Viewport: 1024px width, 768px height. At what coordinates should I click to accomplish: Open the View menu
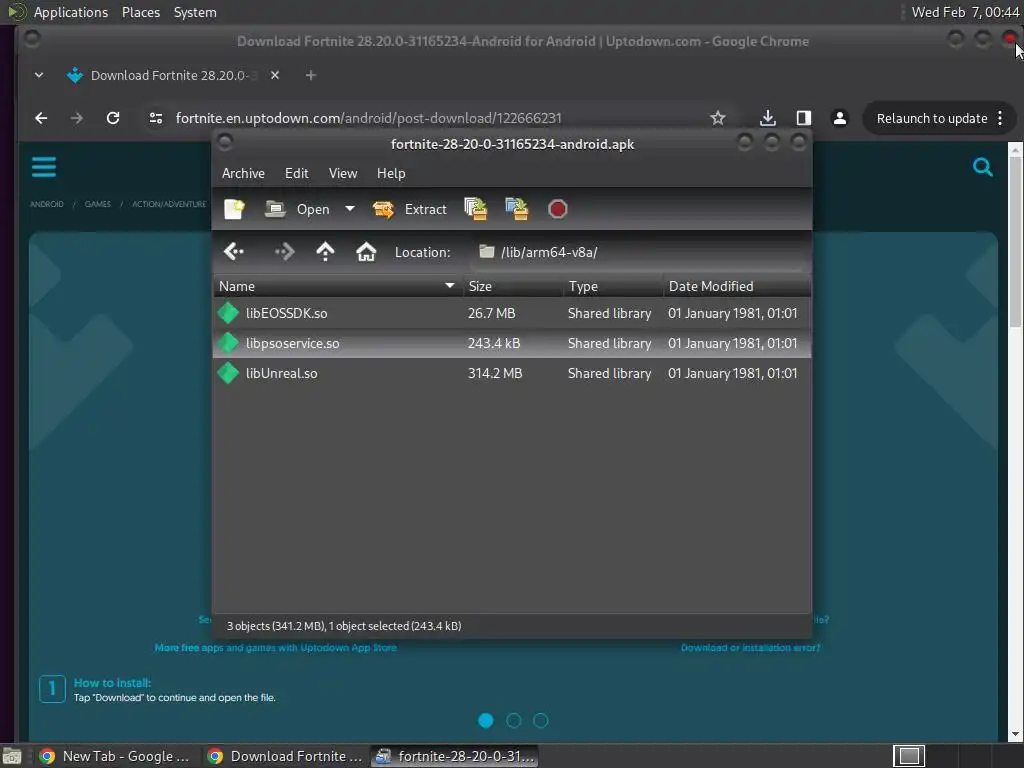tap(343, 173)
